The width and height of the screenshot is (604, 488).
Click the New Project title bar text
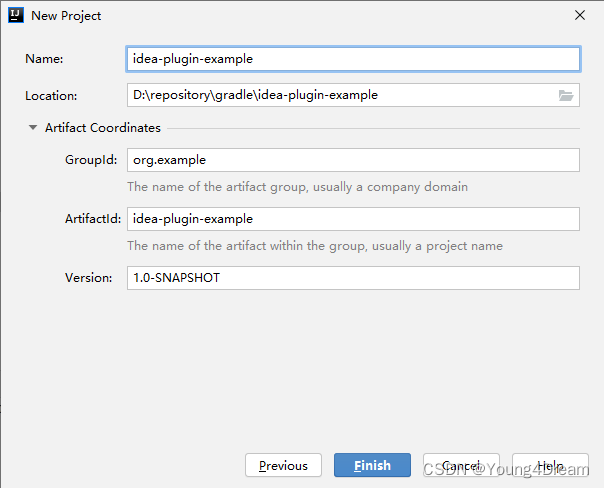pyautogui.click(x=66, y=15)
